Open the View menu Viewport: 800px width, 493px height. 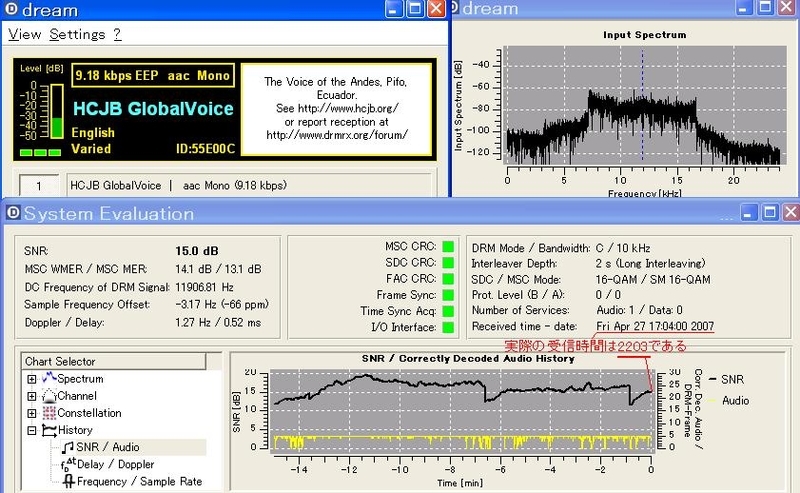[24, 34]
